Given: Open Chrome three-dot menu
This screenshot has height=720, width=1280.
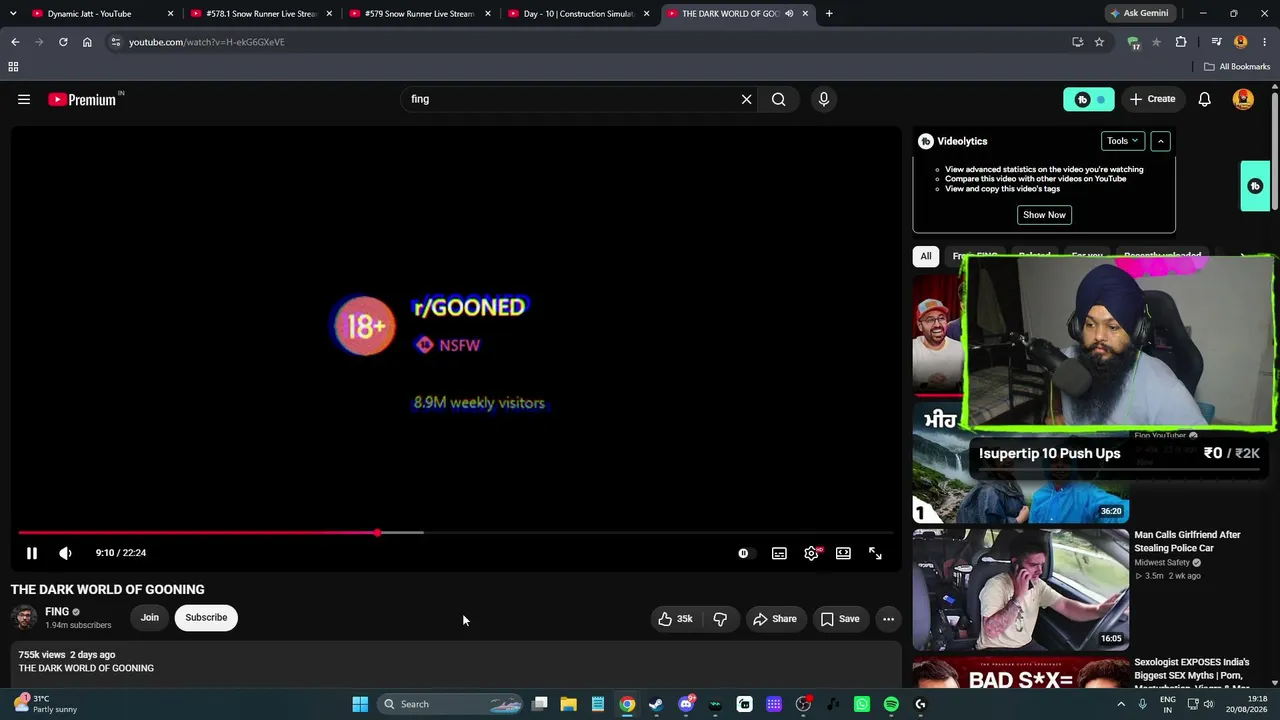Looking at the screenshot, I should (1265, 42).
